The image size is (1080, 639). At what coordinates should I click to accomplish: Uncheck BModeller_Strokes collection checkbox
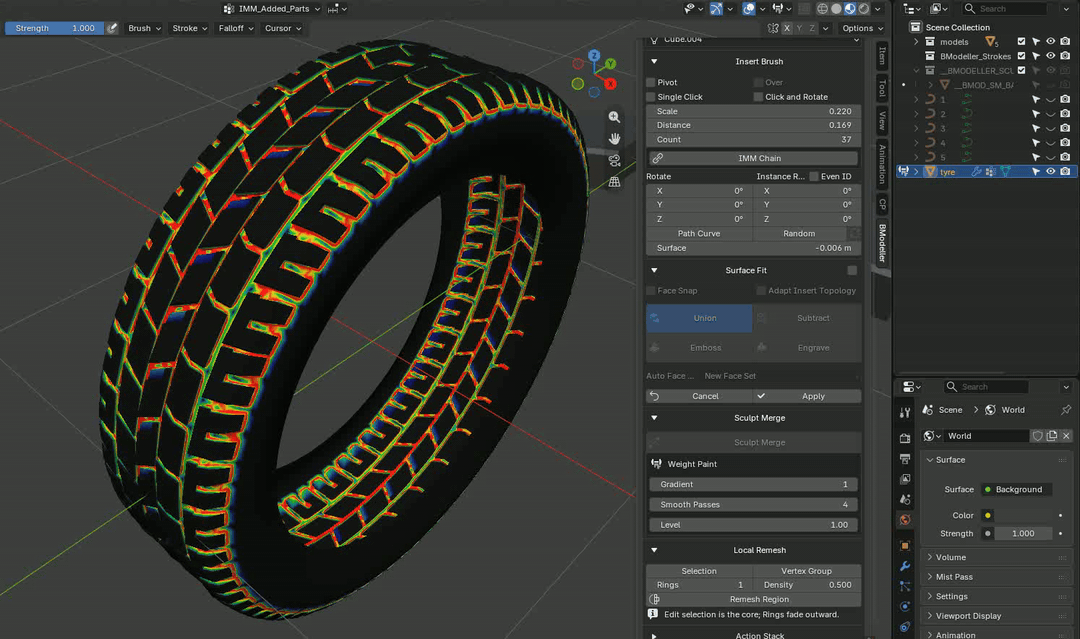1021,56
